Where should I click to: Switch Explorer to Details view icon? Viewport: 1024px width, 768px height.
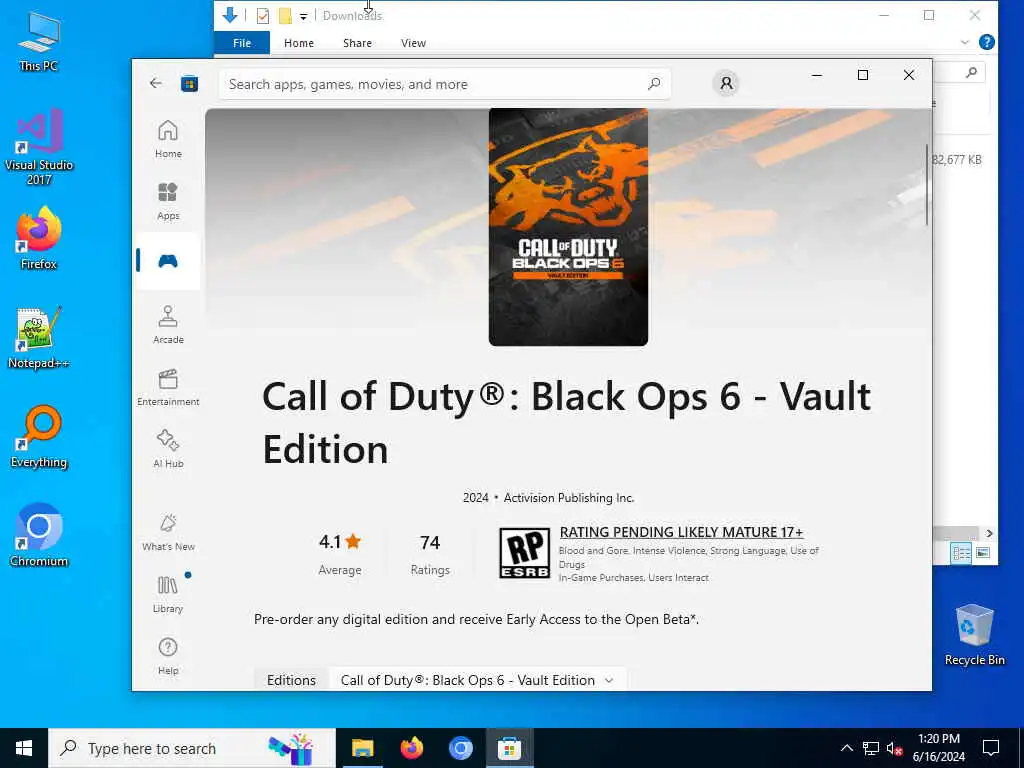click(961, 553)
